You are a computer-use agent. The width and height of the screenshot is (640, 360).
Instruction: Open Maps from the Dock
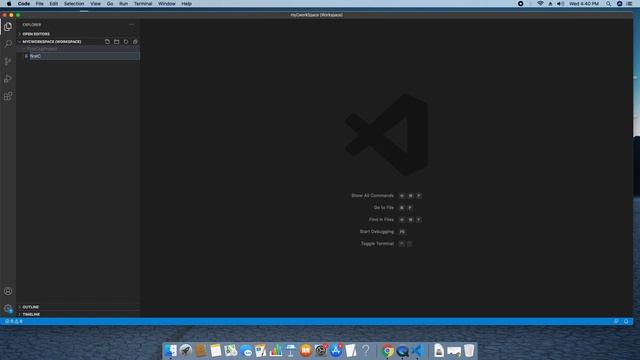pos(231,351)
